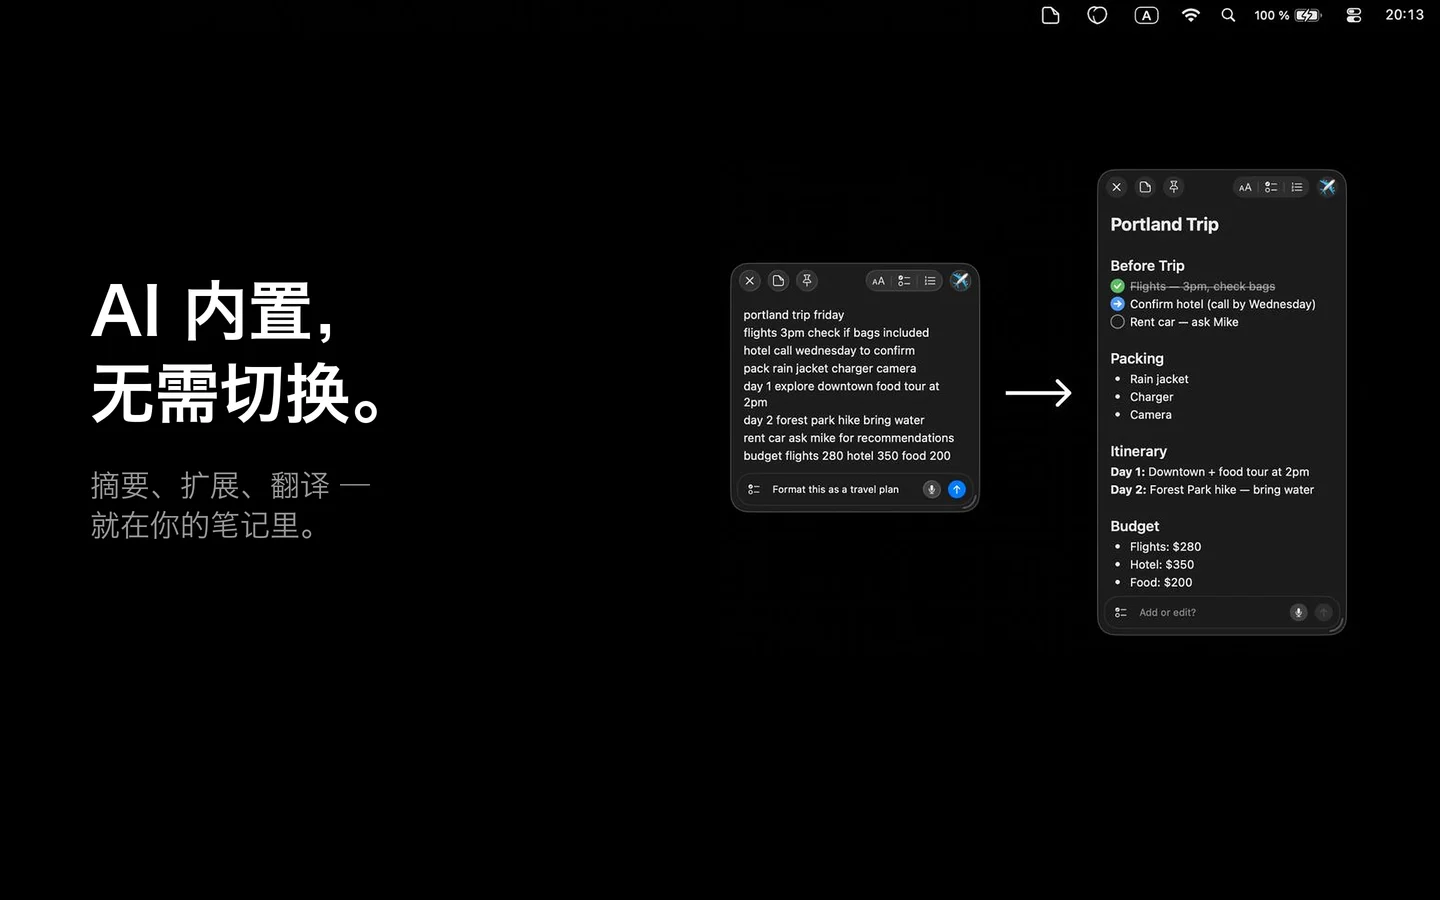Open checklist icon left of Format prompt

(x=754, y=489)
